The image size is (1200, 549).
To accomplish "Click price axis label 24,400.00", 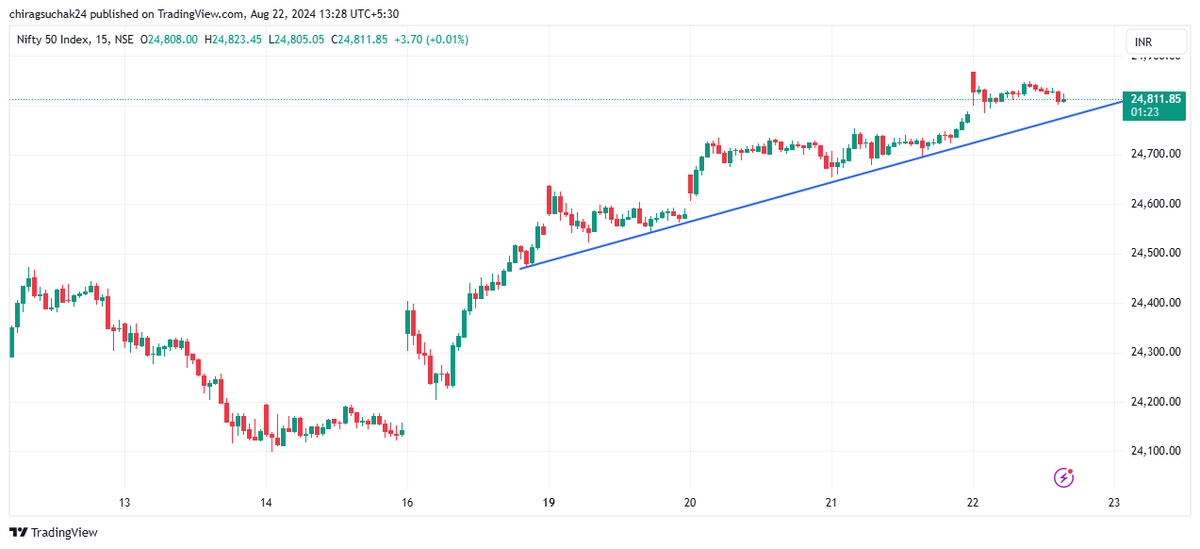I will (1155, 303).
